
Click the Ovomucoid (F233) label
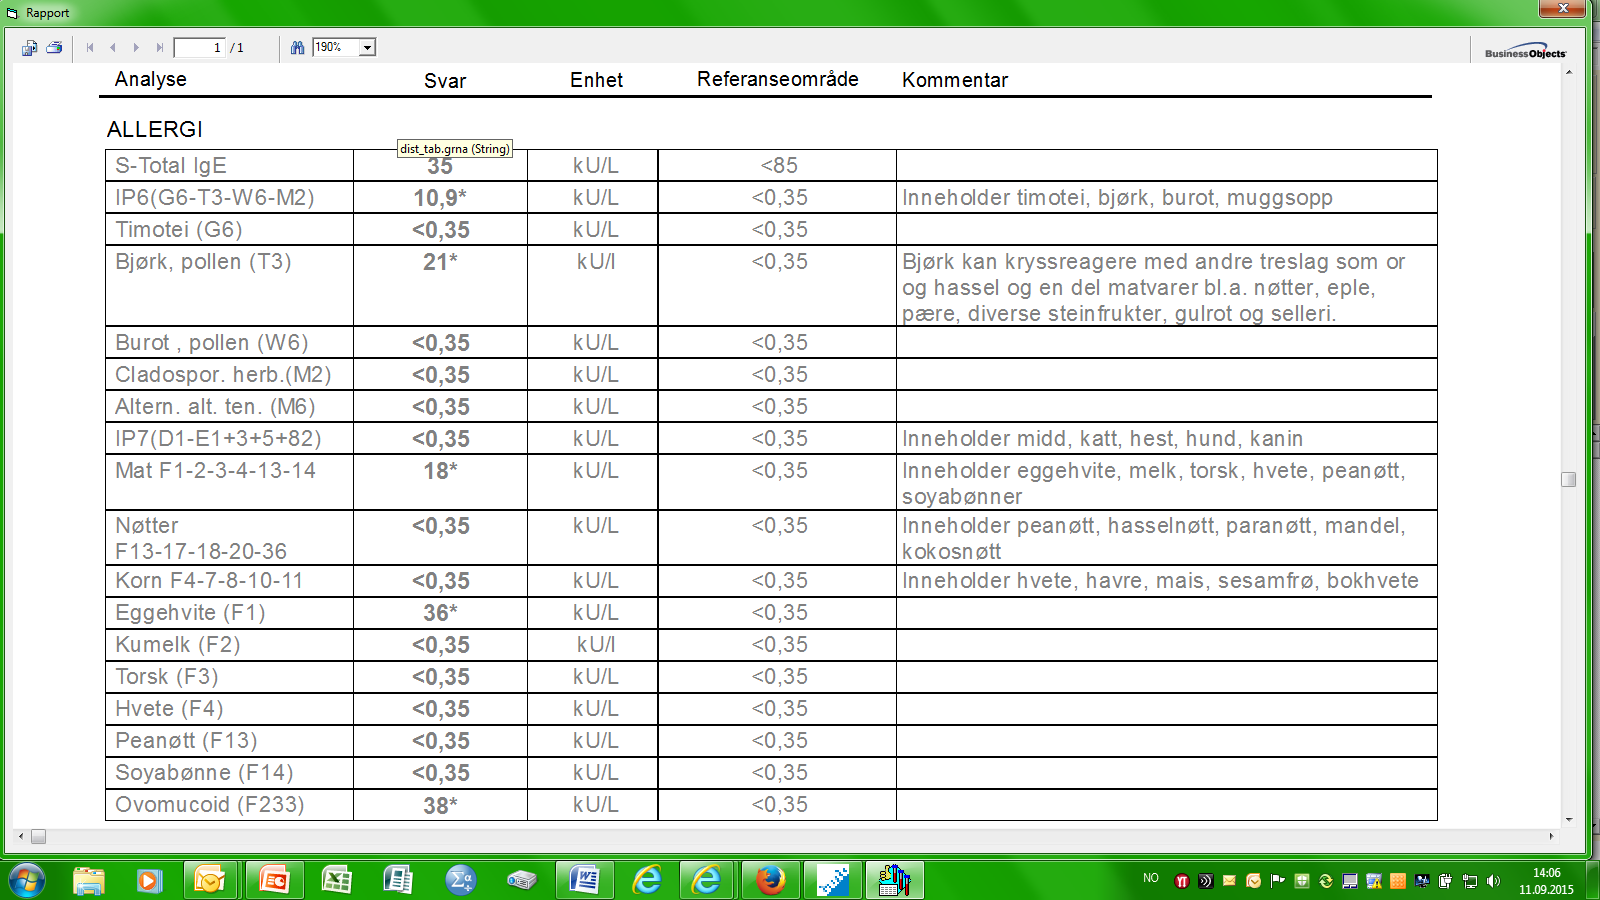(209, 804)
